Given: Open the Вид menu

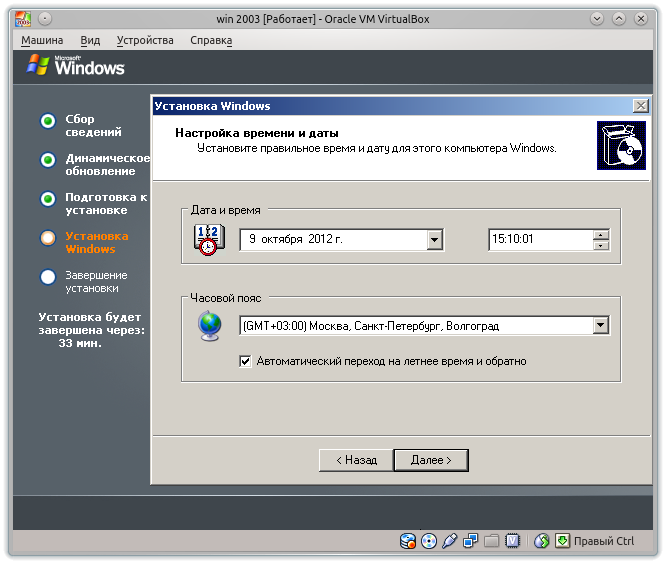Looking at the screenshot, I should 90,40.
